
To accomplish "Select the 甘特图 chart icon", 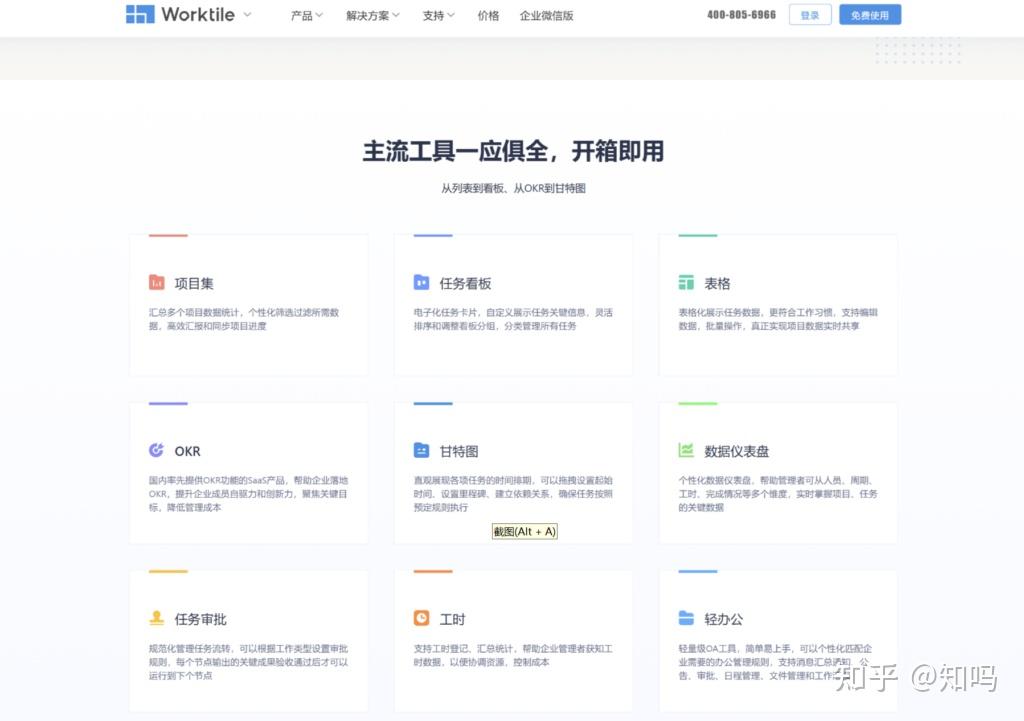I will tap(421, 450).
